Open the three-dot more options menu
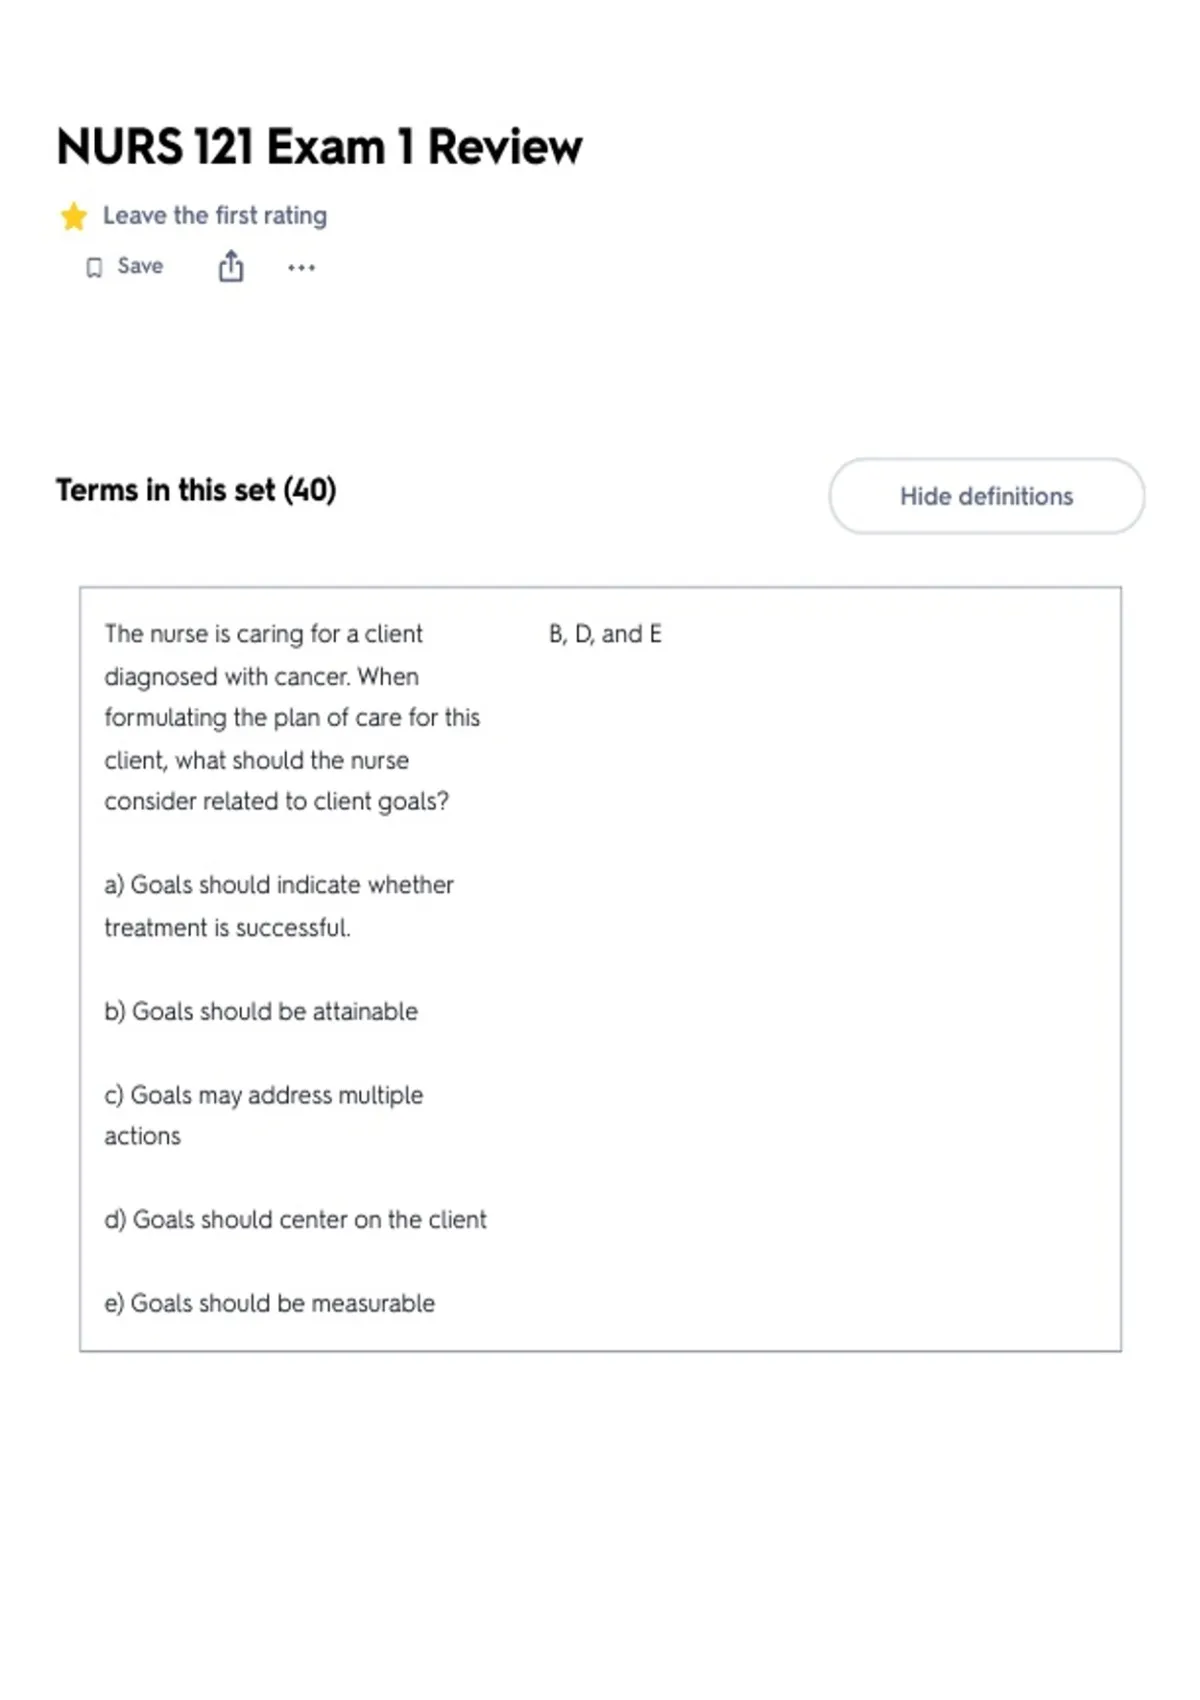Image resolution: width=1200 pixels, height=1700 pixels. tap(301, 268)
